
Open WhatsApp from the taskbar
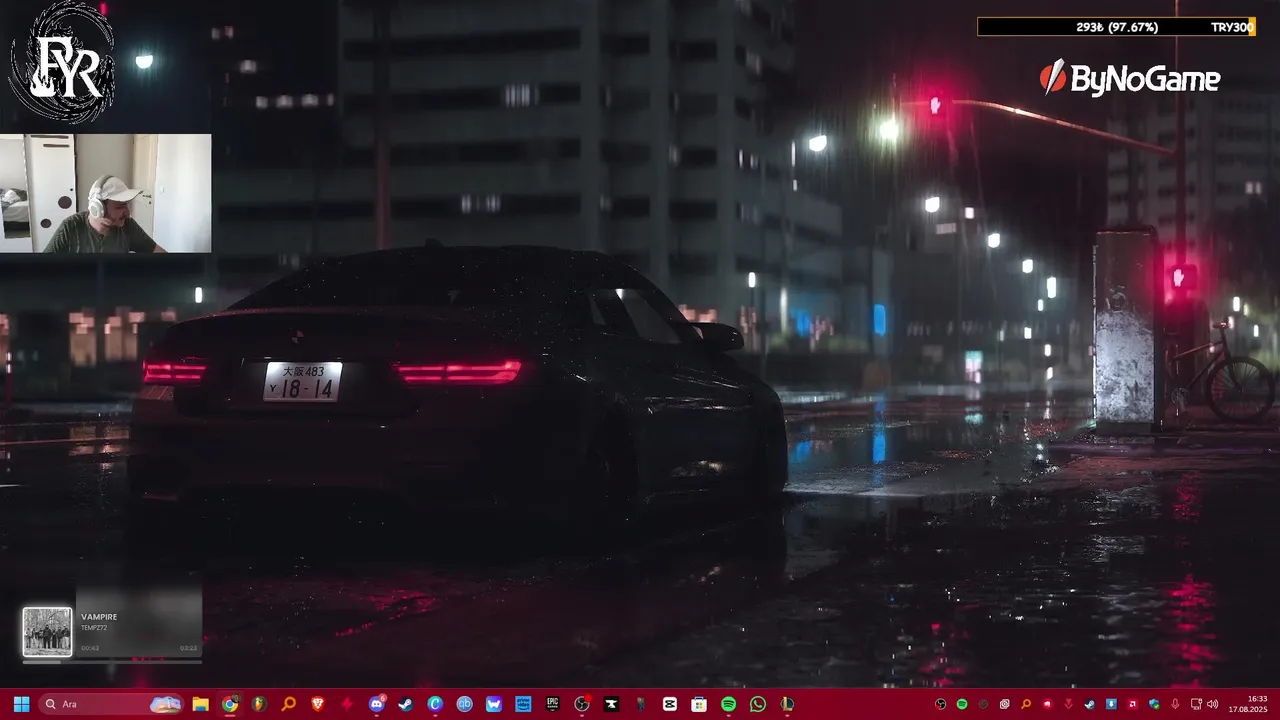pos(758,704)
